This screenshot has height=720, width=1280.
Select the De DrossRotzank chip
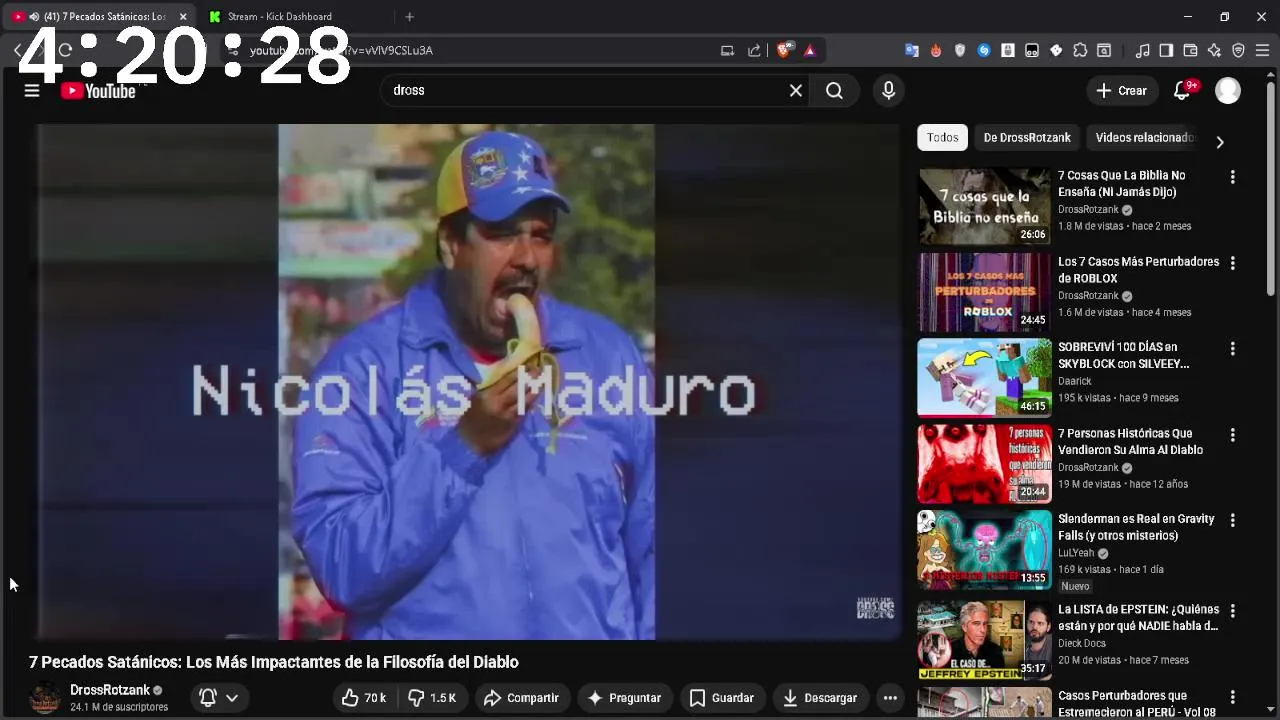click(x=1027, y=138)
